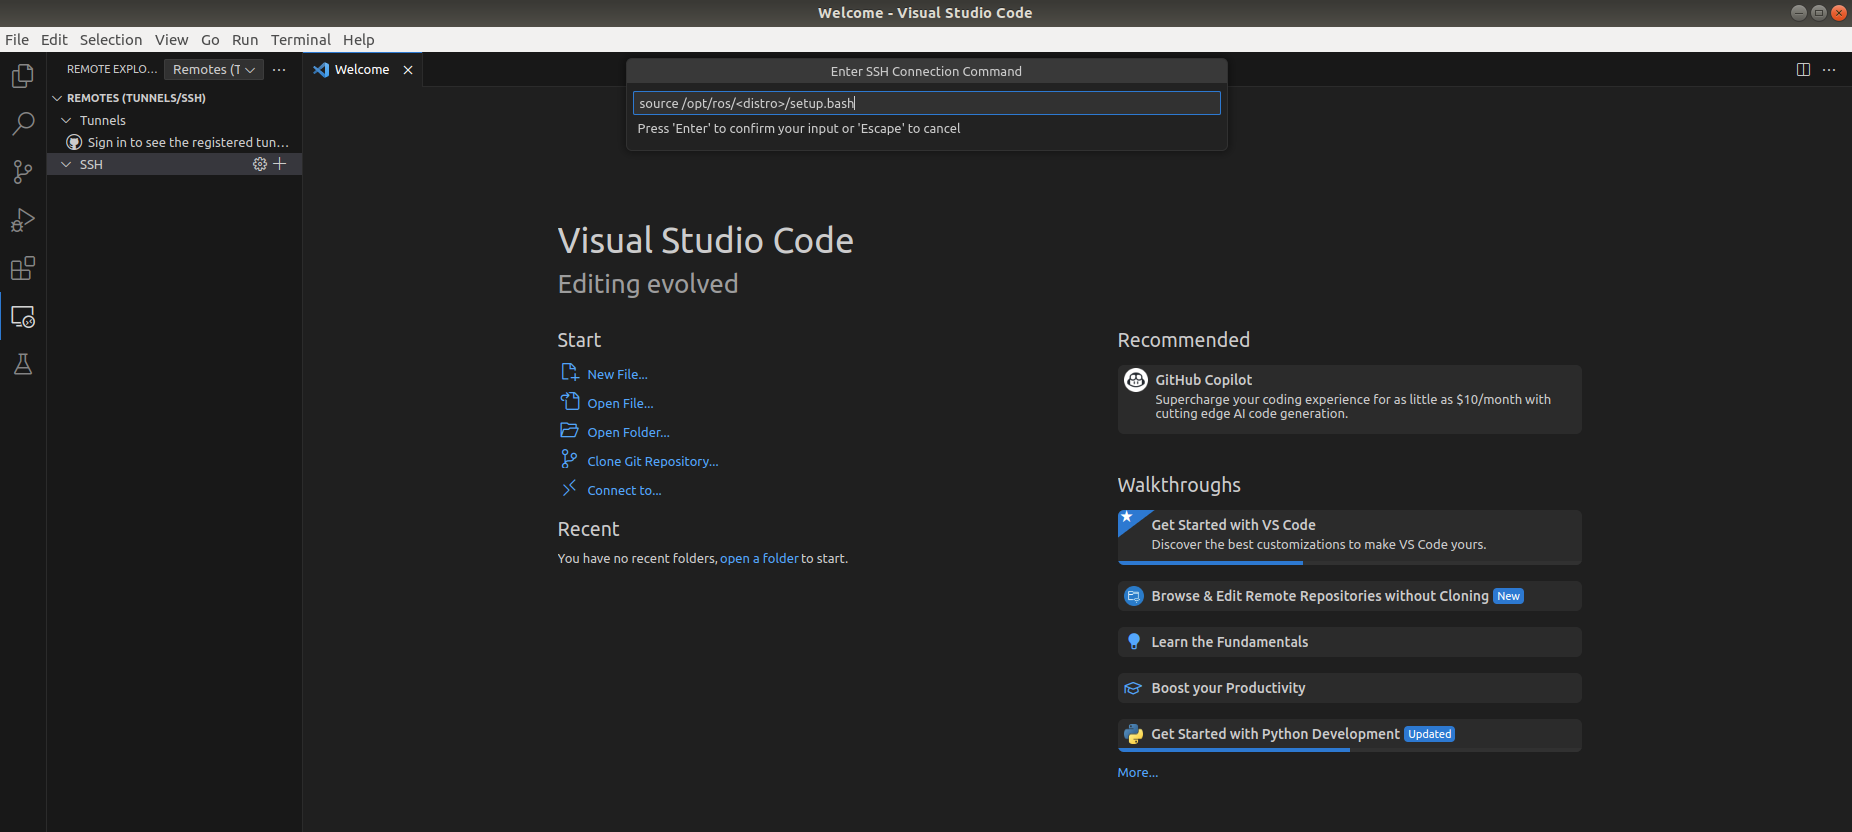Click the GitHub Copilot icon
The image size is (1852, 832).
point(1136,380)
